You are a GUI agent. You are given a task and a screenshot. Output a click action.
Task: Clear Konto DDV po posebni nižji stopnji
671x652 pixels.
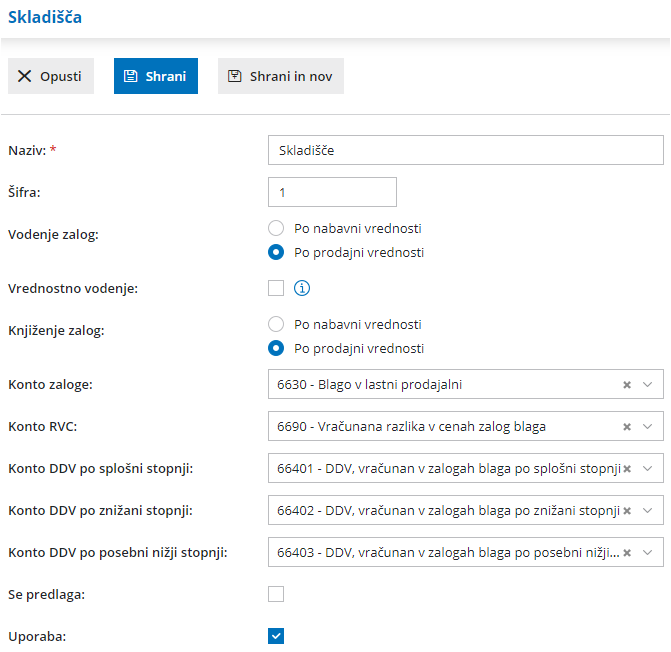(x=627, y=552)
